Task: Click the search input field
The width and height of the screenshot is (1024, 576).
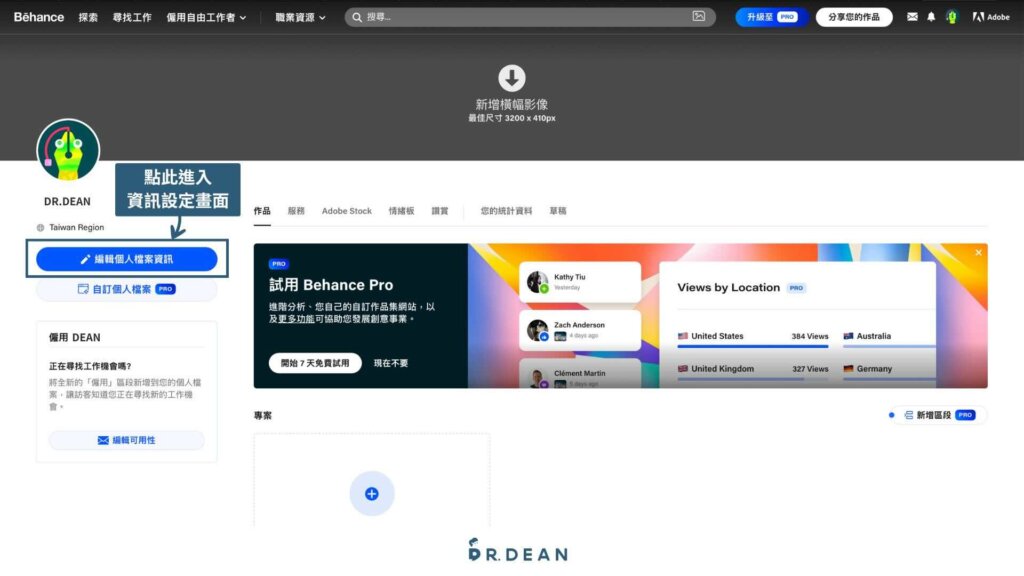Action: [520, 17]
